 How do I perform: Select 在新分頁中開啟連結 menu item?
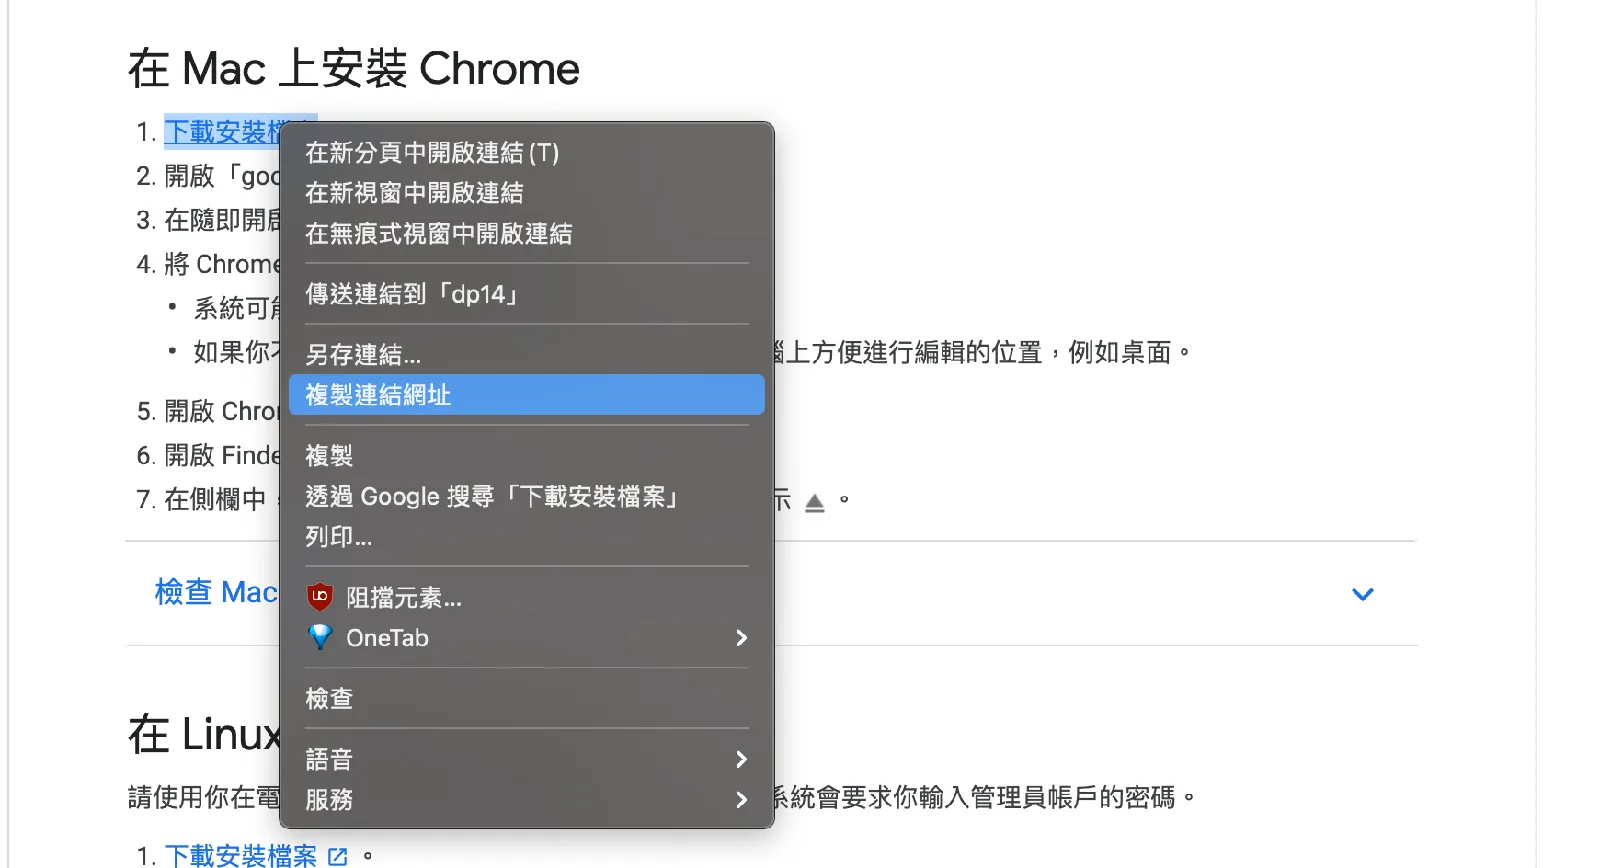pyautogui.click(x=432, y=152)
